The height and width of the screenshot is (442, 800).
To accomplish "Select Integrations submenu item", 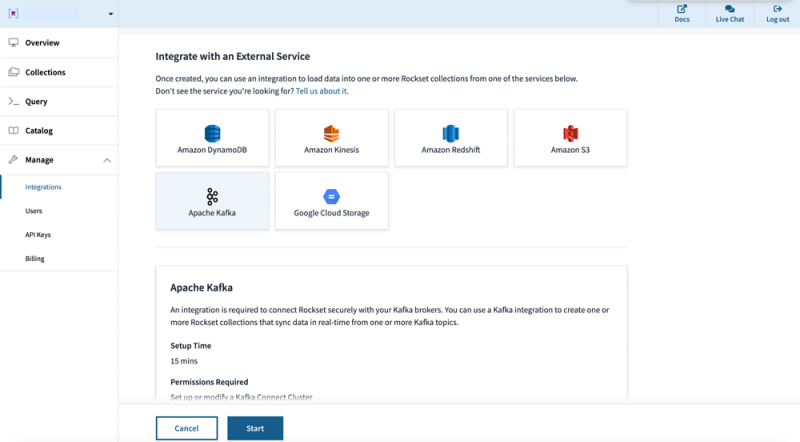I will pos(43,187).
